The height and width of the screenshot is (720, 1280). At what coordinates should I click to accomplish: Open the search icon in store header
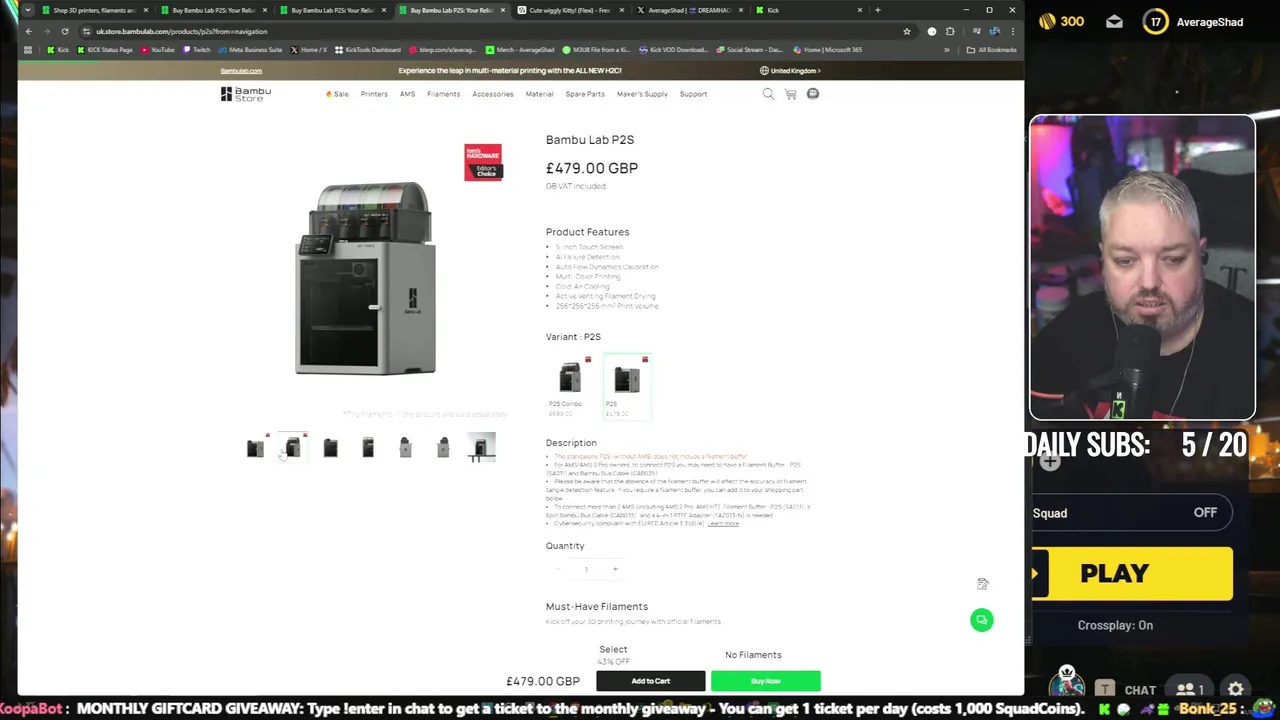768,94
